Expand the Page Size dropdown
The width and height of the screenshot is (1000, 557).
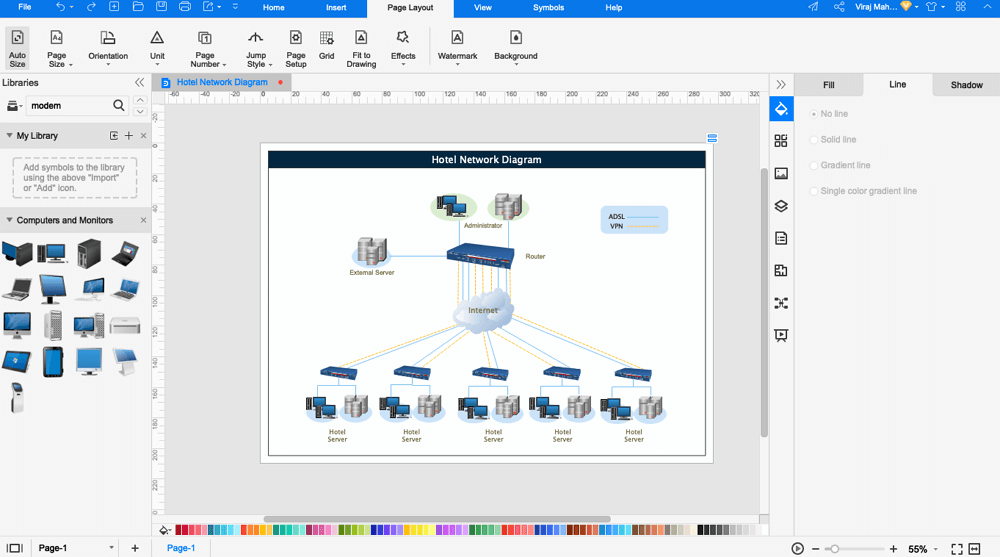pyautogui.click(x=57, y=46)
